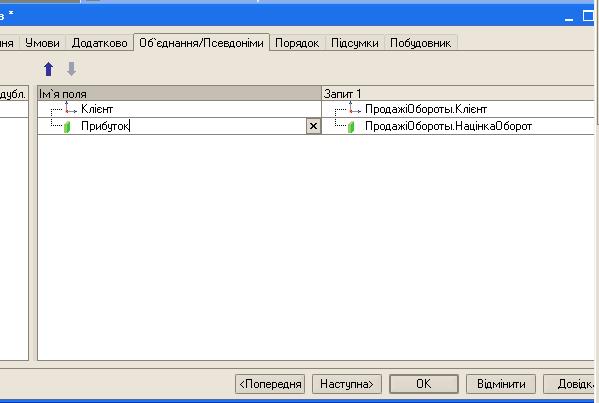Switch to the Умови tab

click(42, 43)
